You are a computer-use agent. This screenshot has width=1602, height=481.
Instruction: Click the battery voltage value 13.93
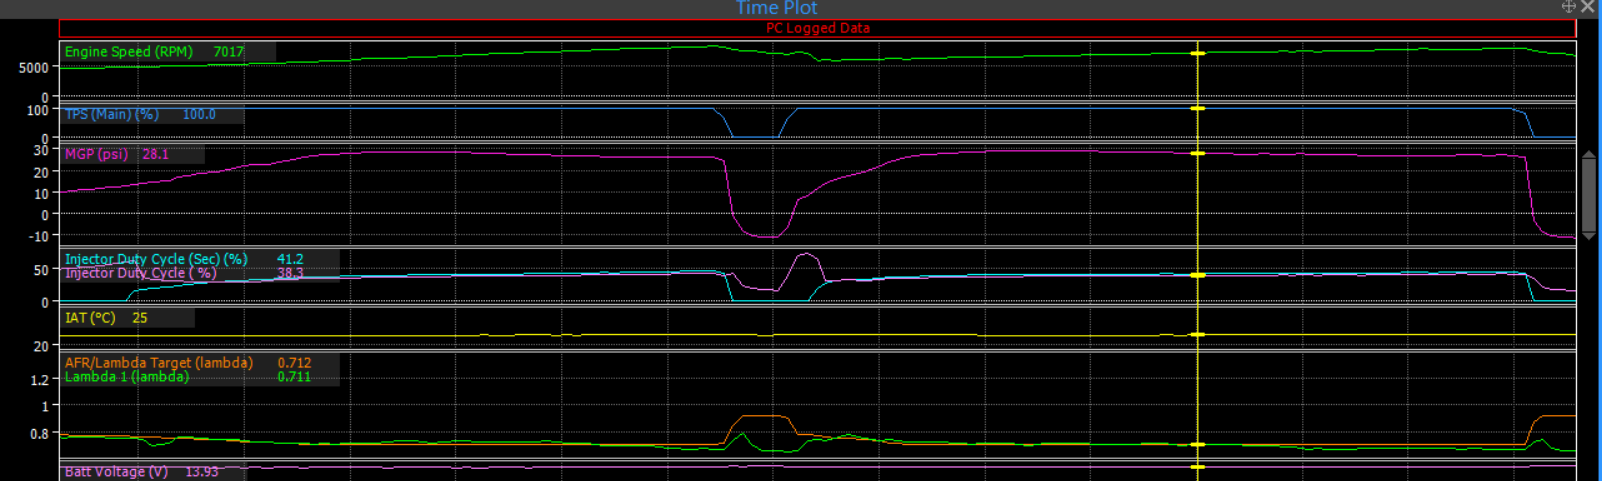(202, 472)
